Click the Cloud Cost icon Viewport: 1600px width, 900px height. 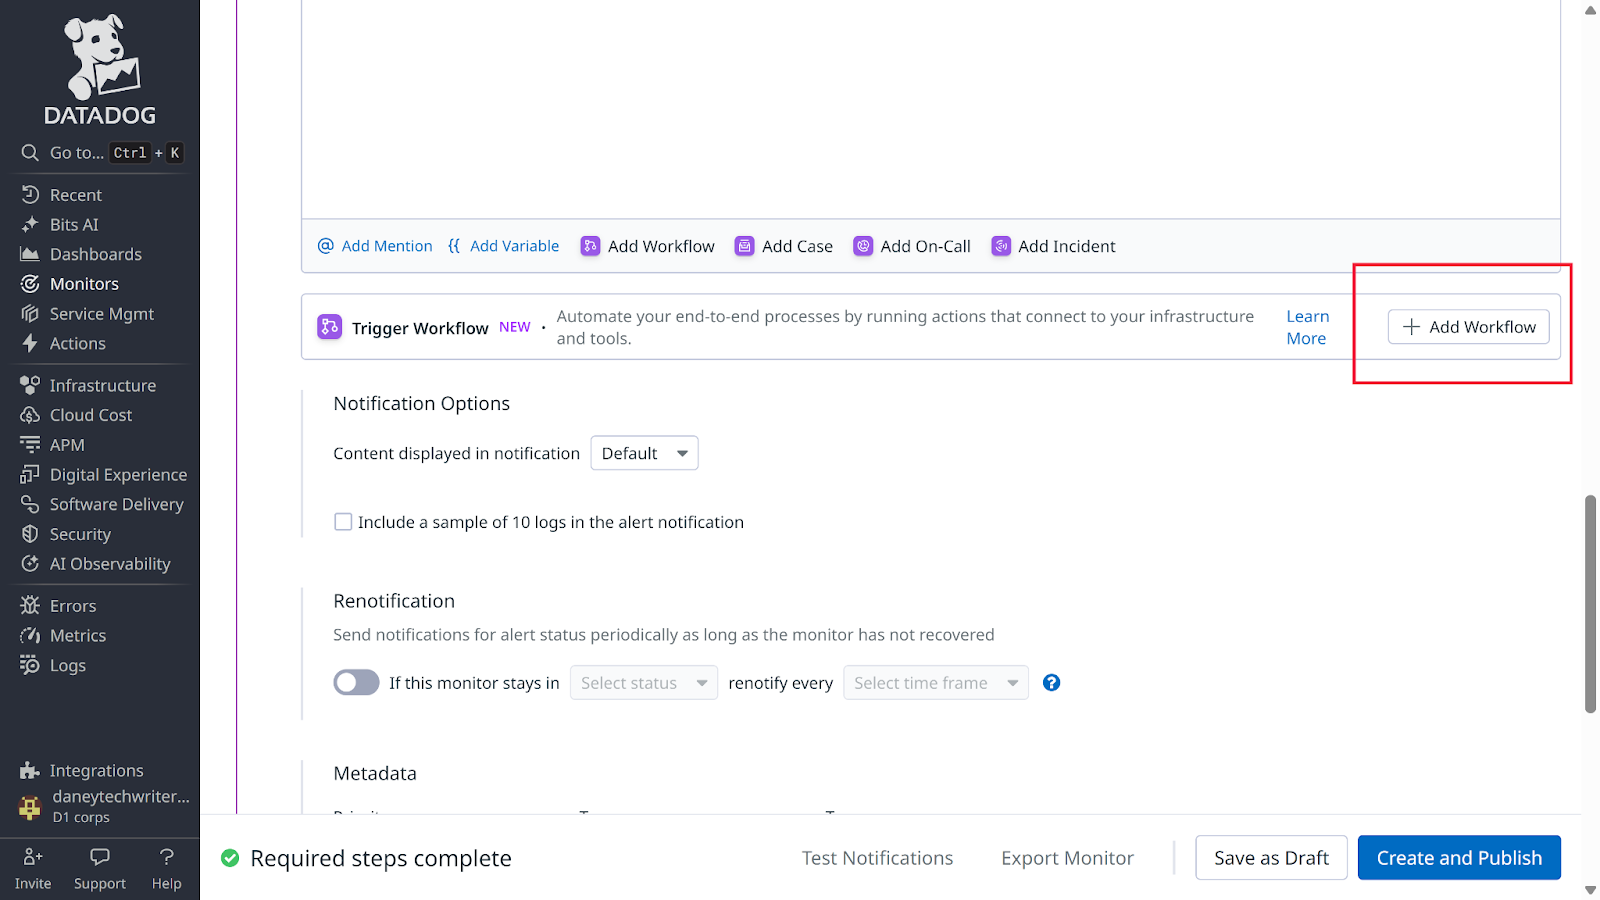point(30,415)
